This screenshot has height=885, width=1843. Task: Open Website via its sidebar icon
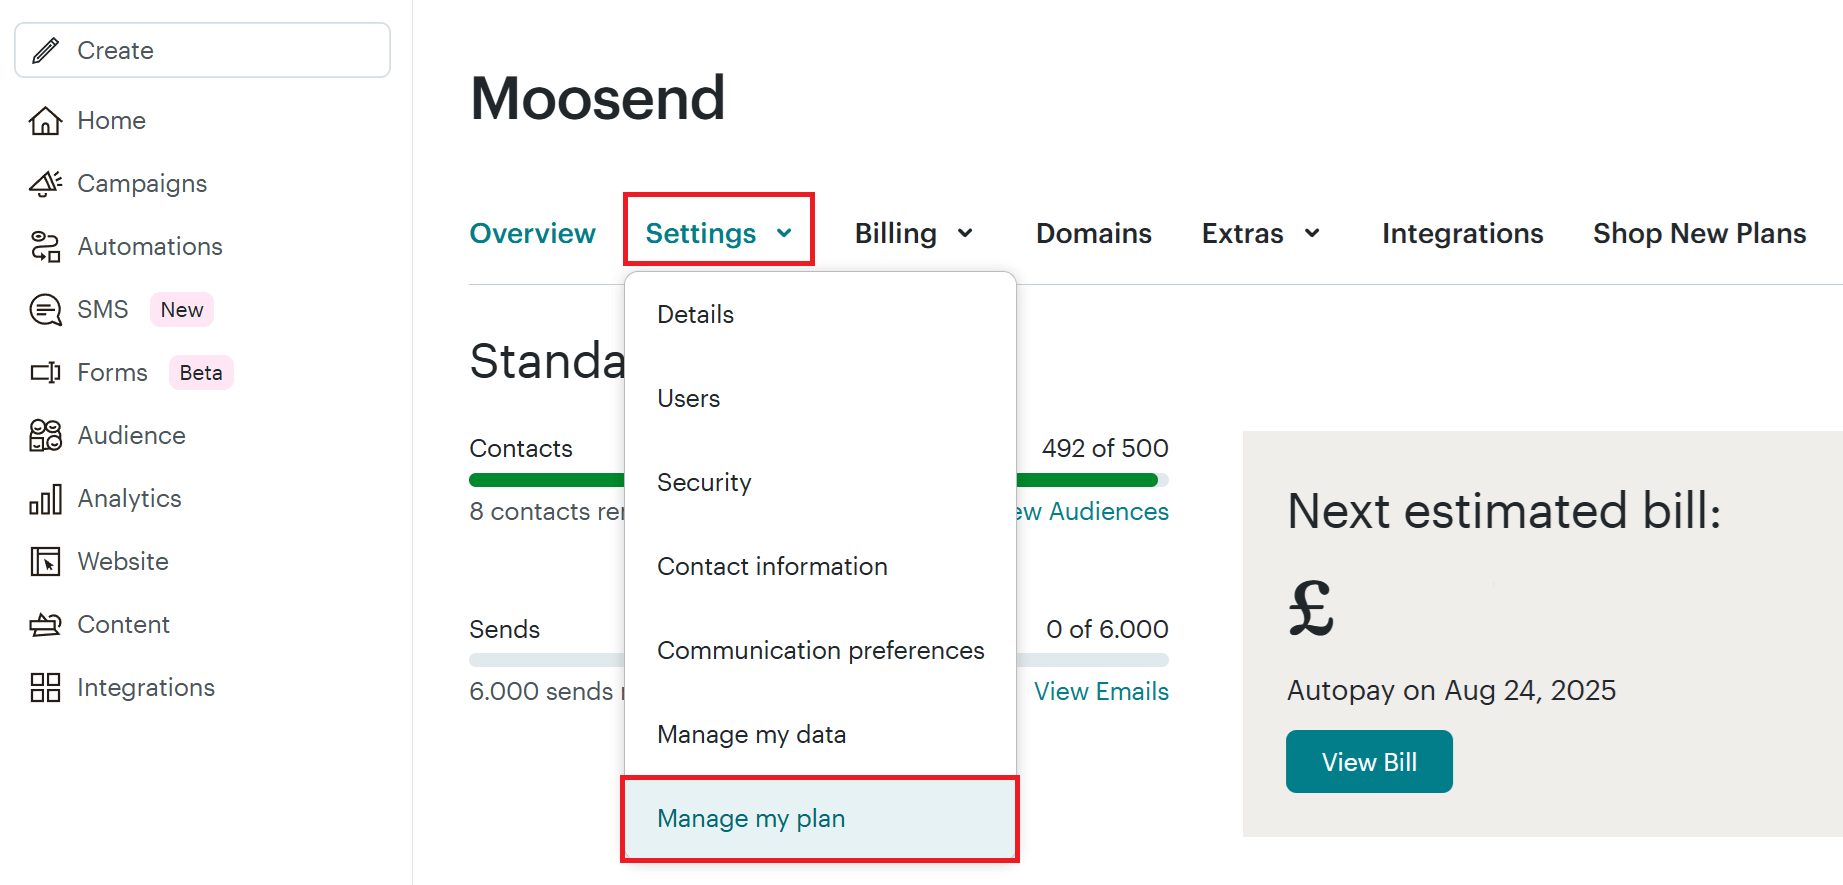(x=45, y=562)
